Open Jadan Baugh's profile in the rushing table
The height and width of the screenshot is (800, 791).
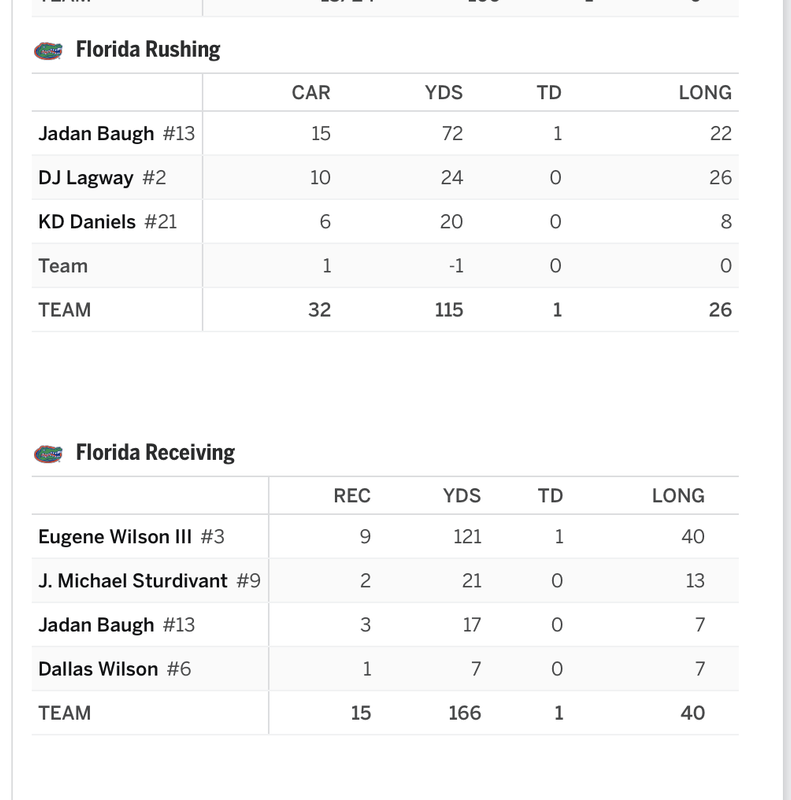(x=96, y=134)
